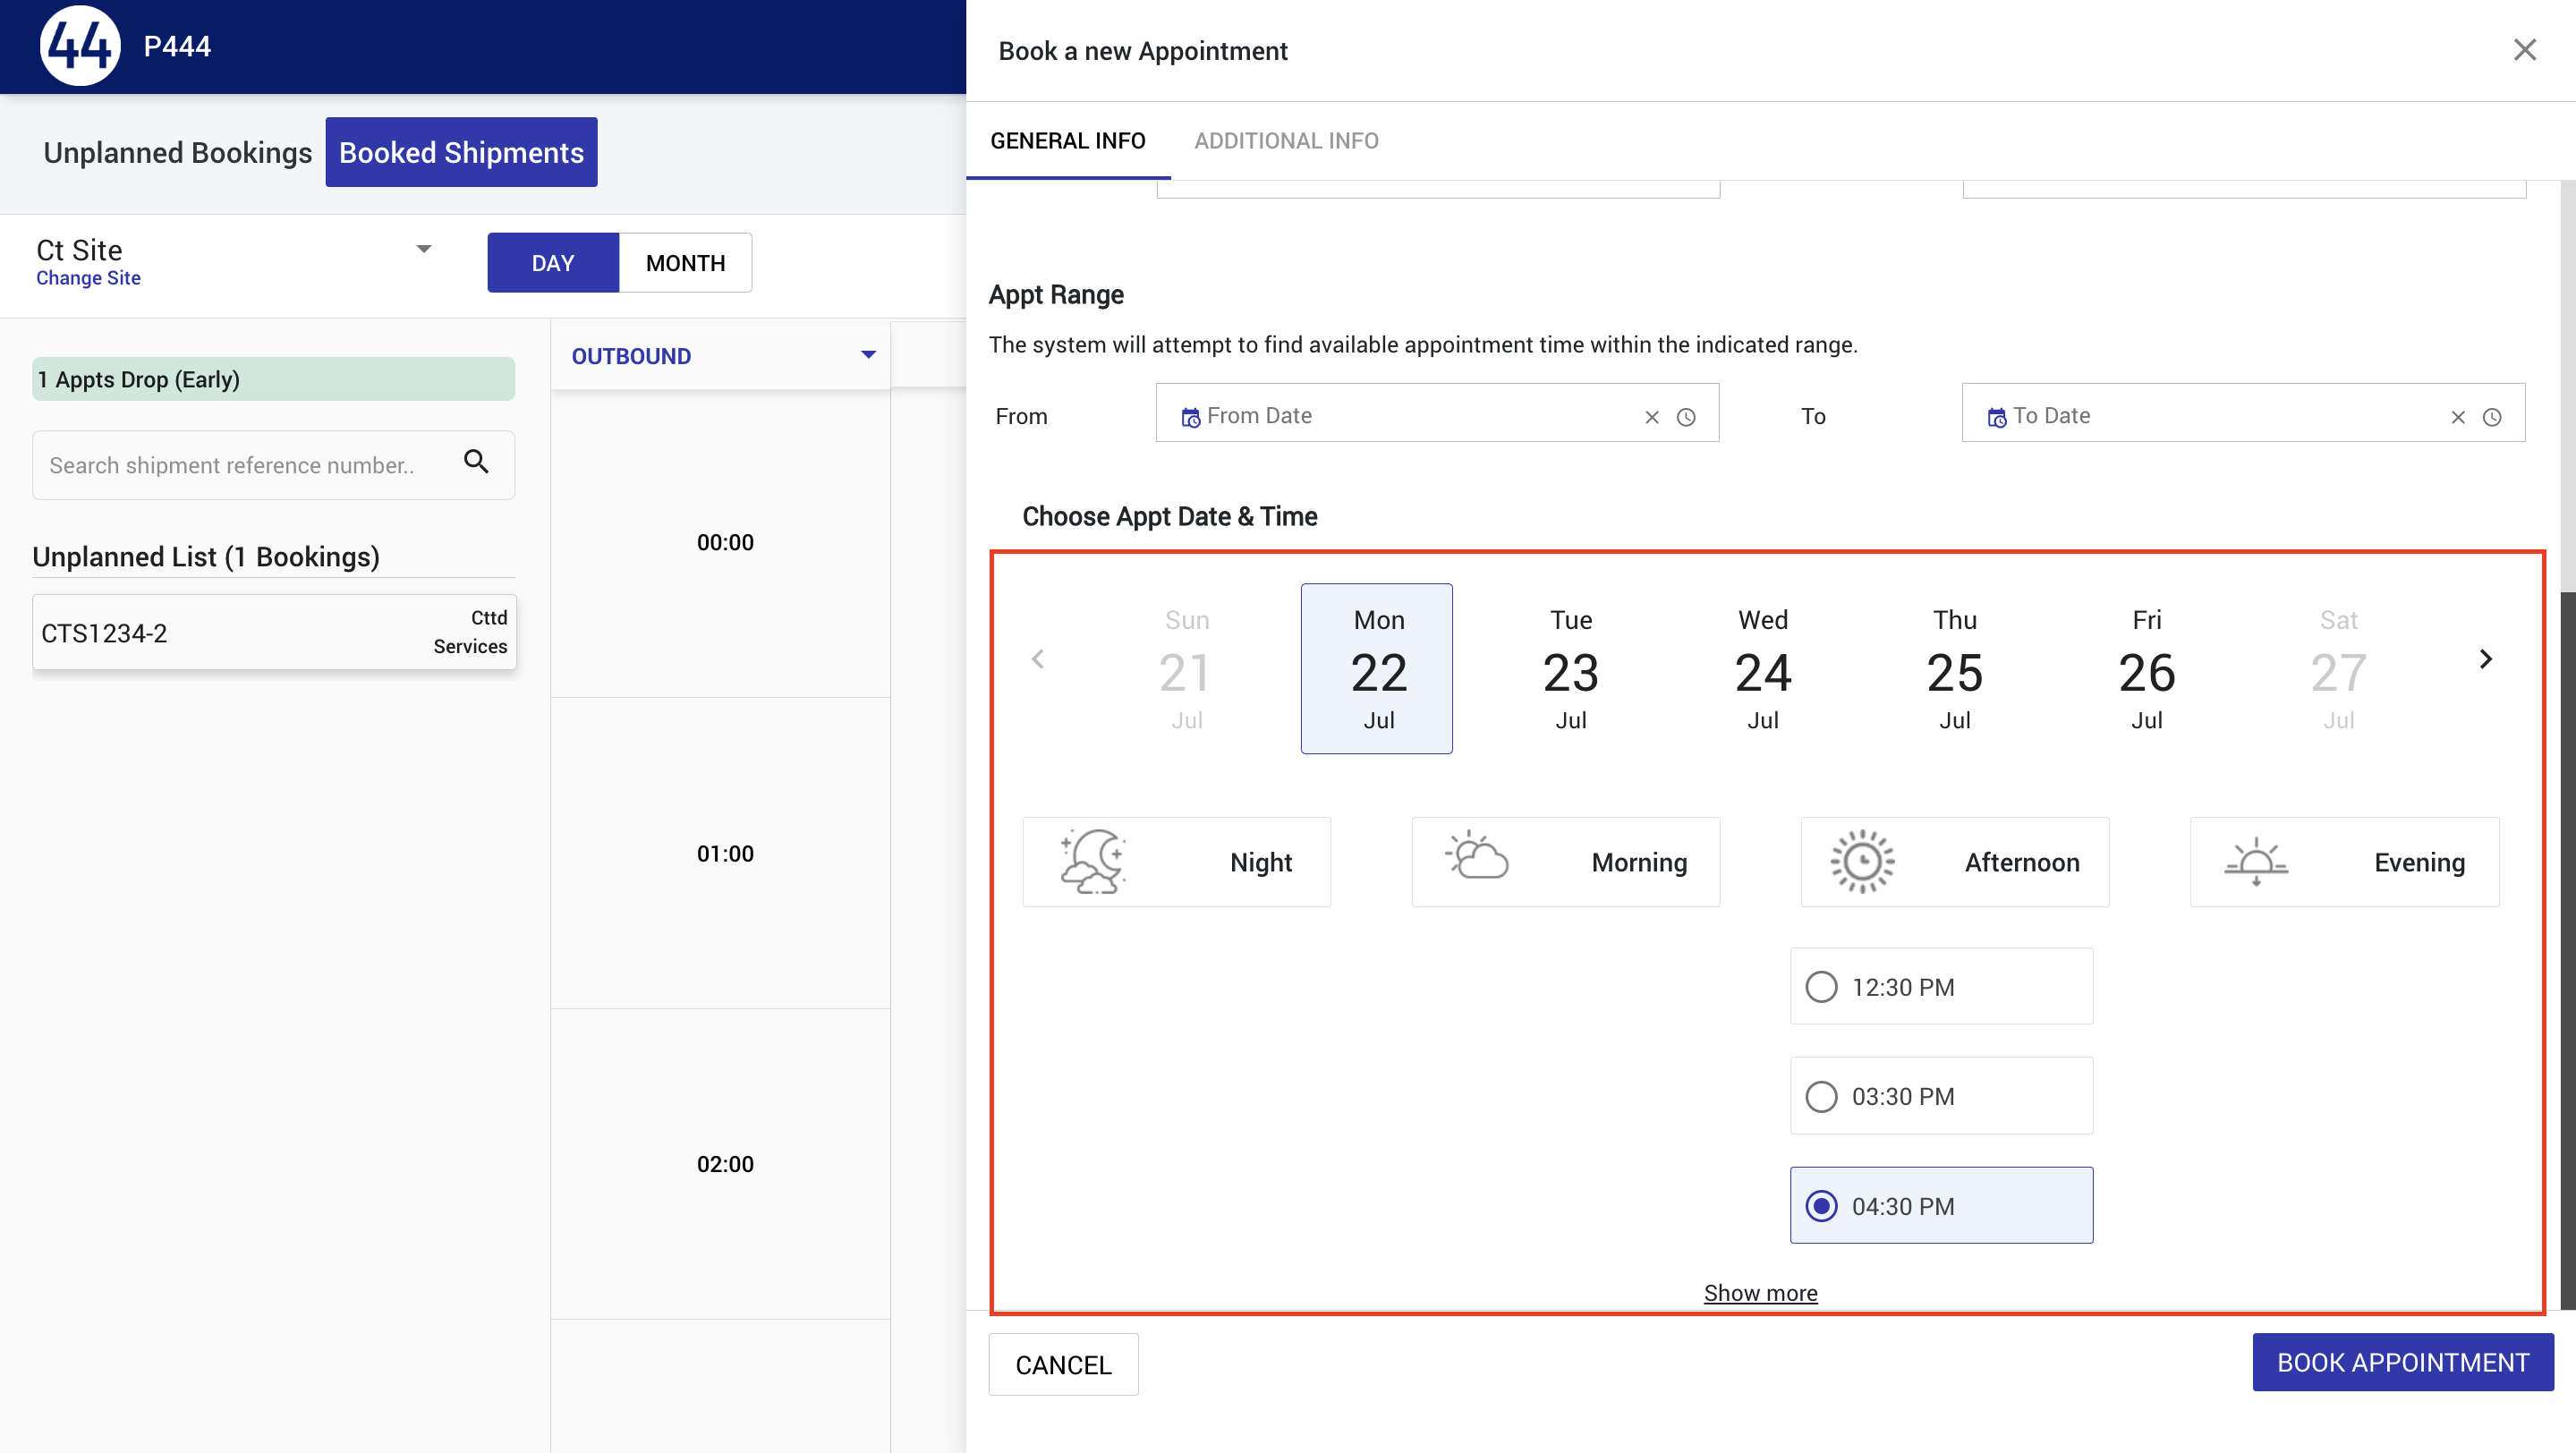
Task: Choose the Night time period
Action: (x=1176, y=862)
